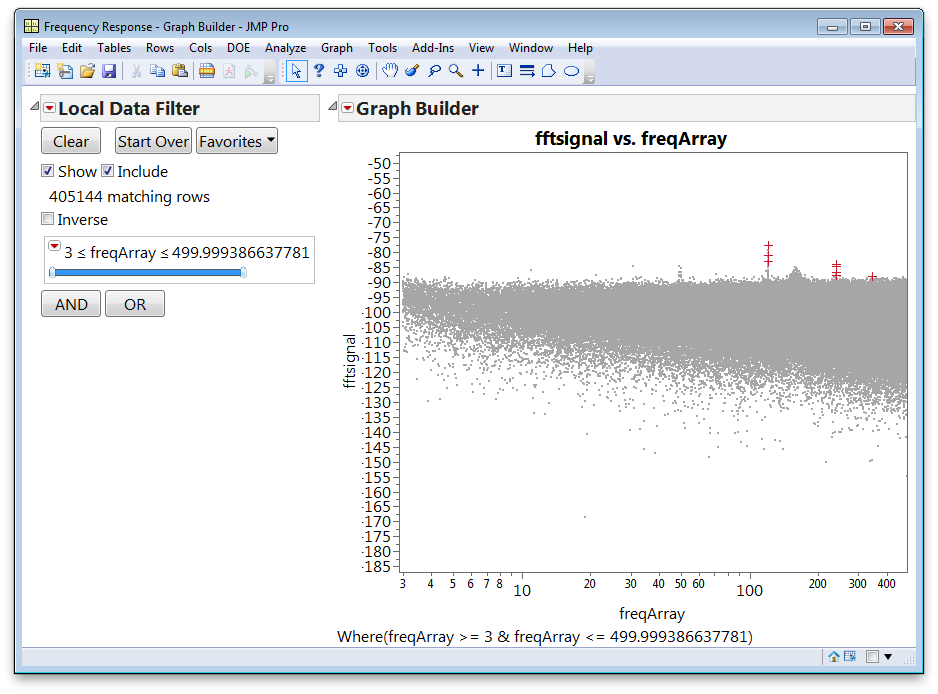The image size is (938, 694).
Task: Activate the Help question mark tool
Action: click(318, 71)
